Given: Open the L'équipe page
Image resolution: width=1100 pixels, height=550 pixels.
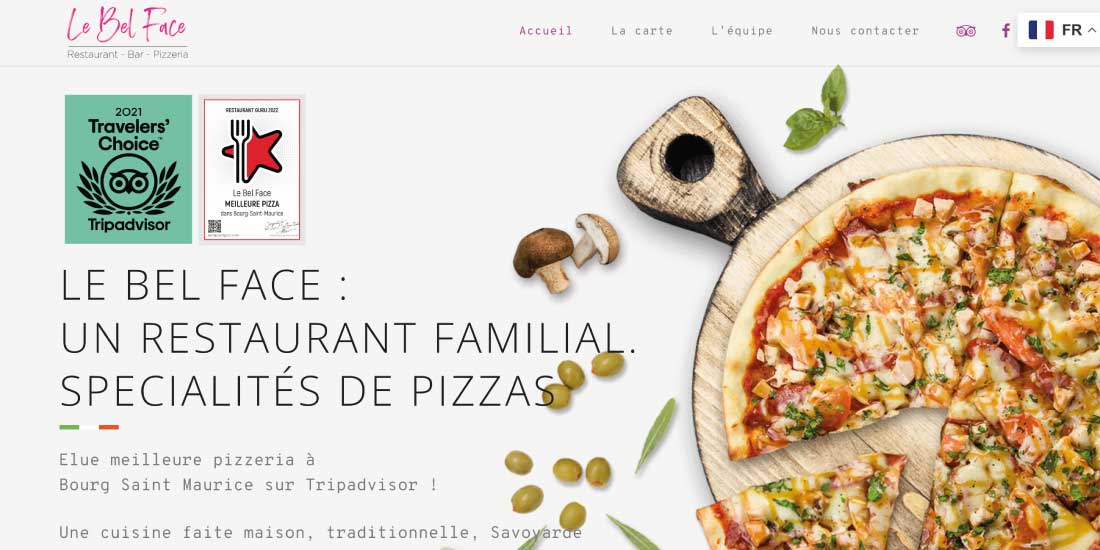Looking at the screenshot, I should pos(742,31).
